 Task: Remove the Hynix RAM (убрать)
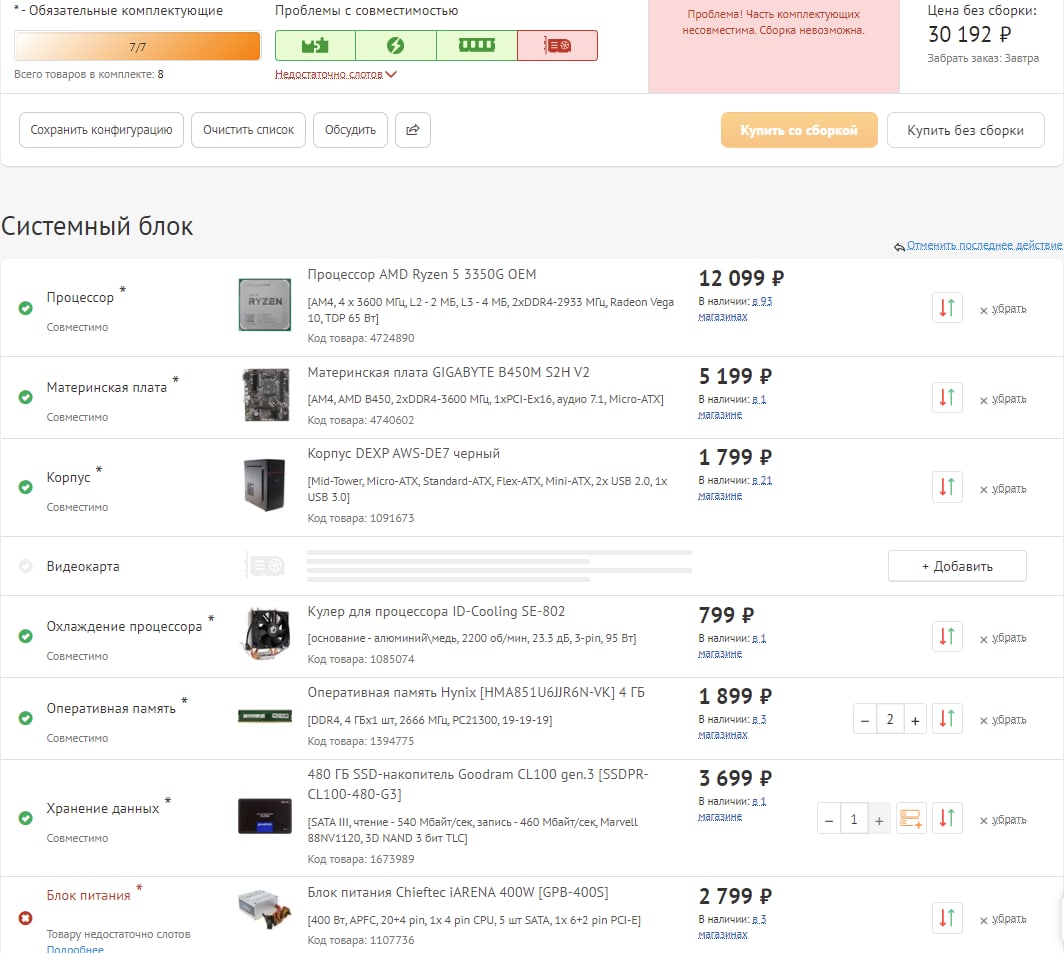point(1003,720)
